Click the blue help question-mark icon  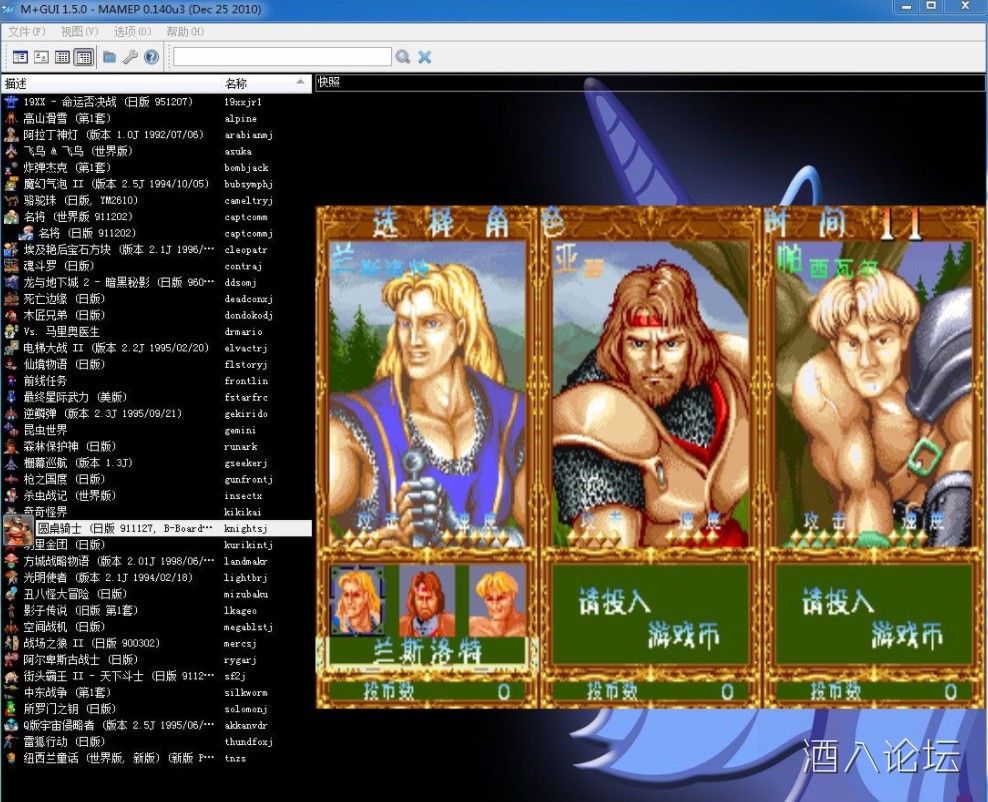pyautogui.click(x=151, y=57)
